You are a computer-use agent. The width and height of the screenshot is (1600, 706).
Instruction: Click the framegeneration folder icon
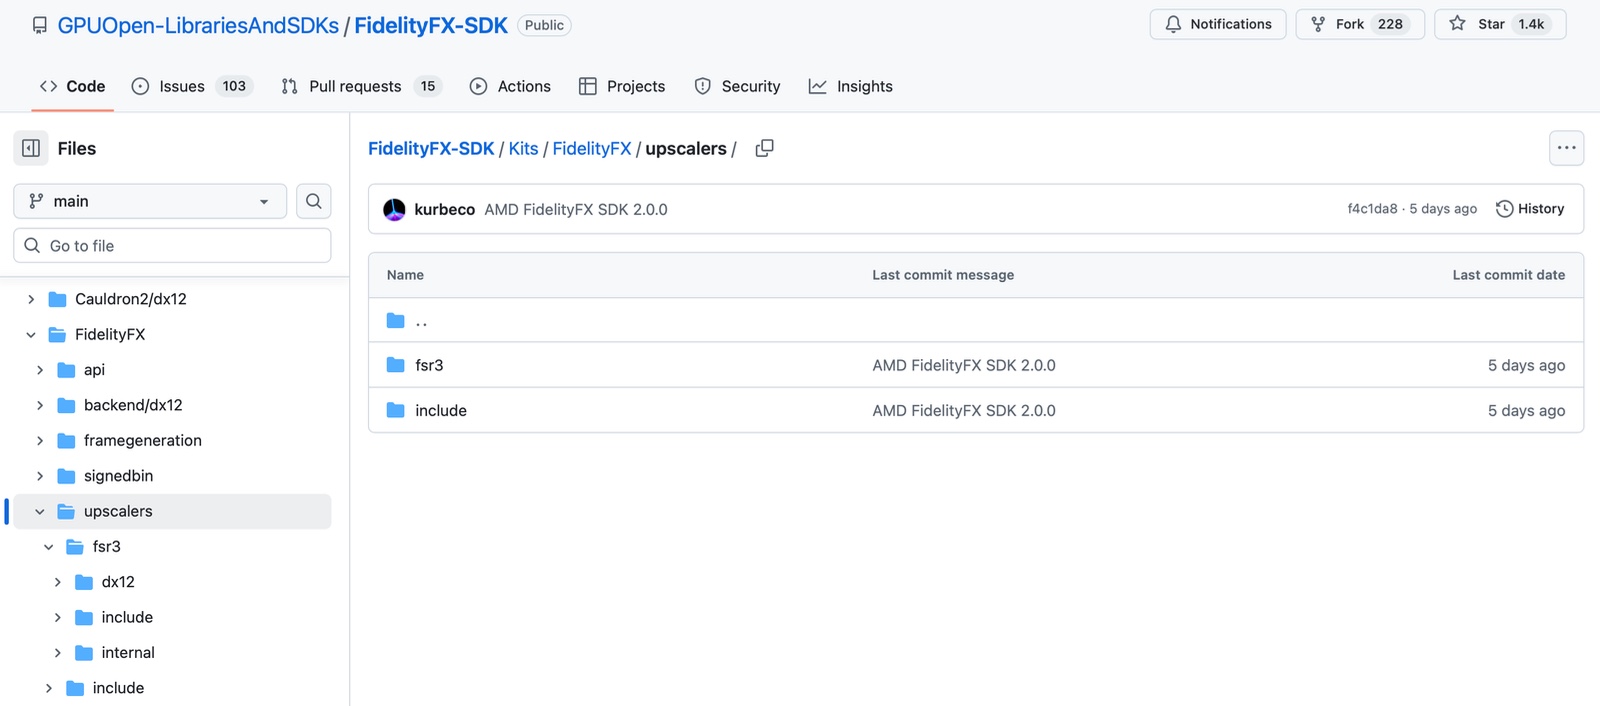[66, 441]
